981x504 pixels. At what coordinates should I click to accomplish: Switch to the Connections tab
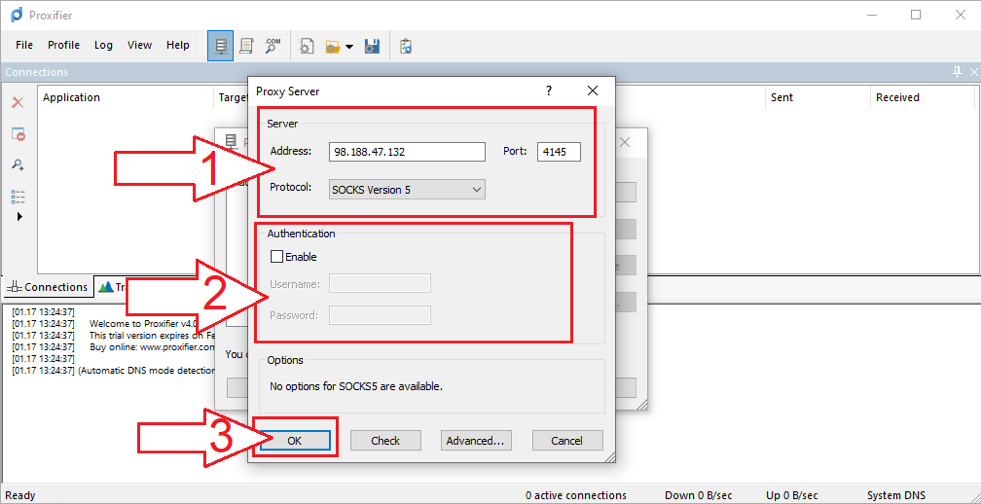tap(48, 287)
